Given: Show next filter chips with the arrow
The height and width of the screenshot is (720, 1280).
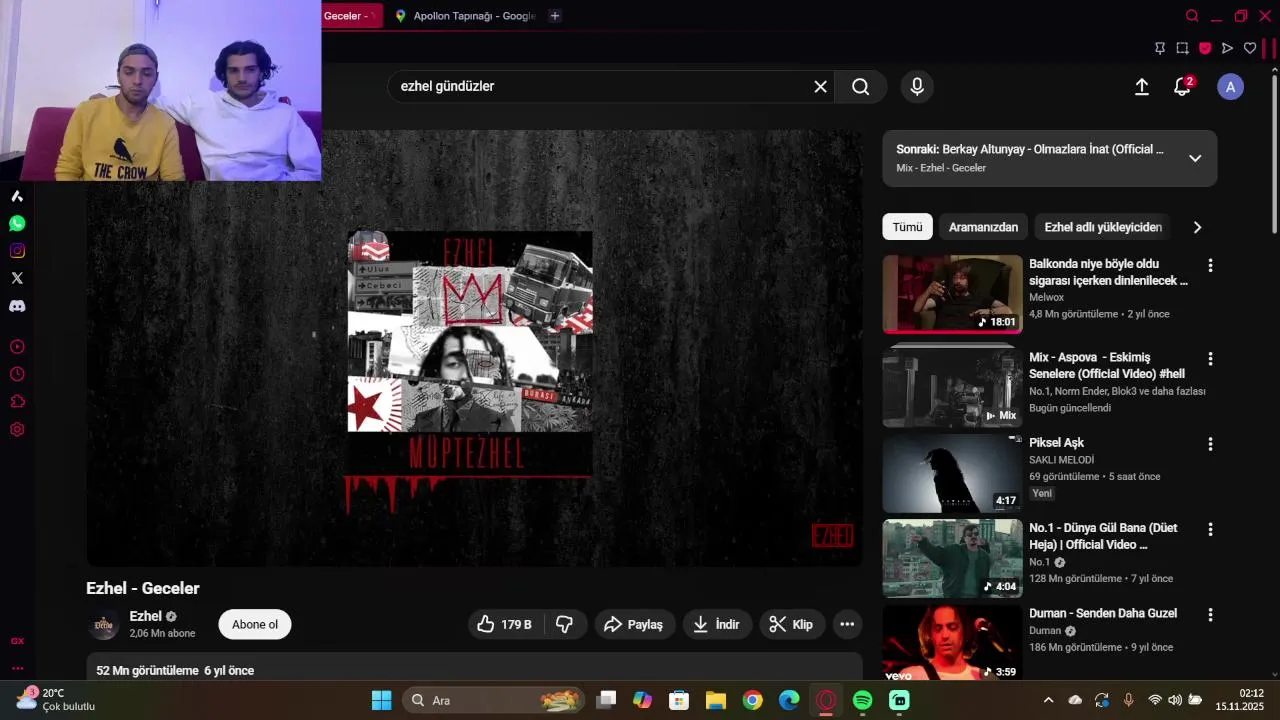Looking at the screenshot, I should coord(1197,227).
